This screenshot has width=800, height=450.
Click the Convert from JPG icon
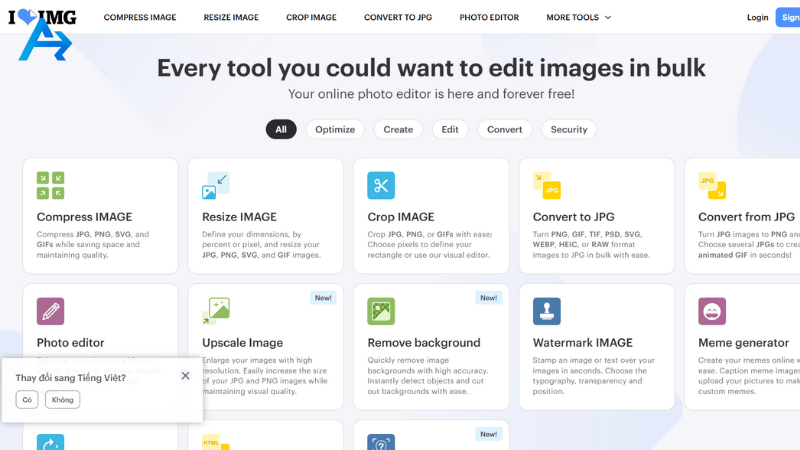click(712, 185)
